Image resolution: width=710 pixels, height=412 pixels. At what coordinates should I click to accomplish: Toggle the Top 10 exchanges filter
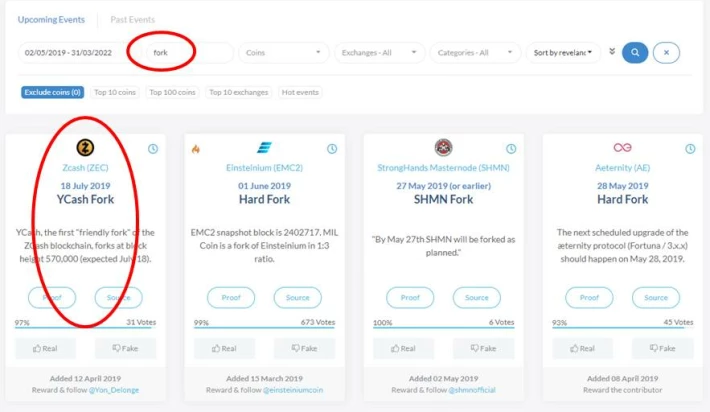coord(239,92)
